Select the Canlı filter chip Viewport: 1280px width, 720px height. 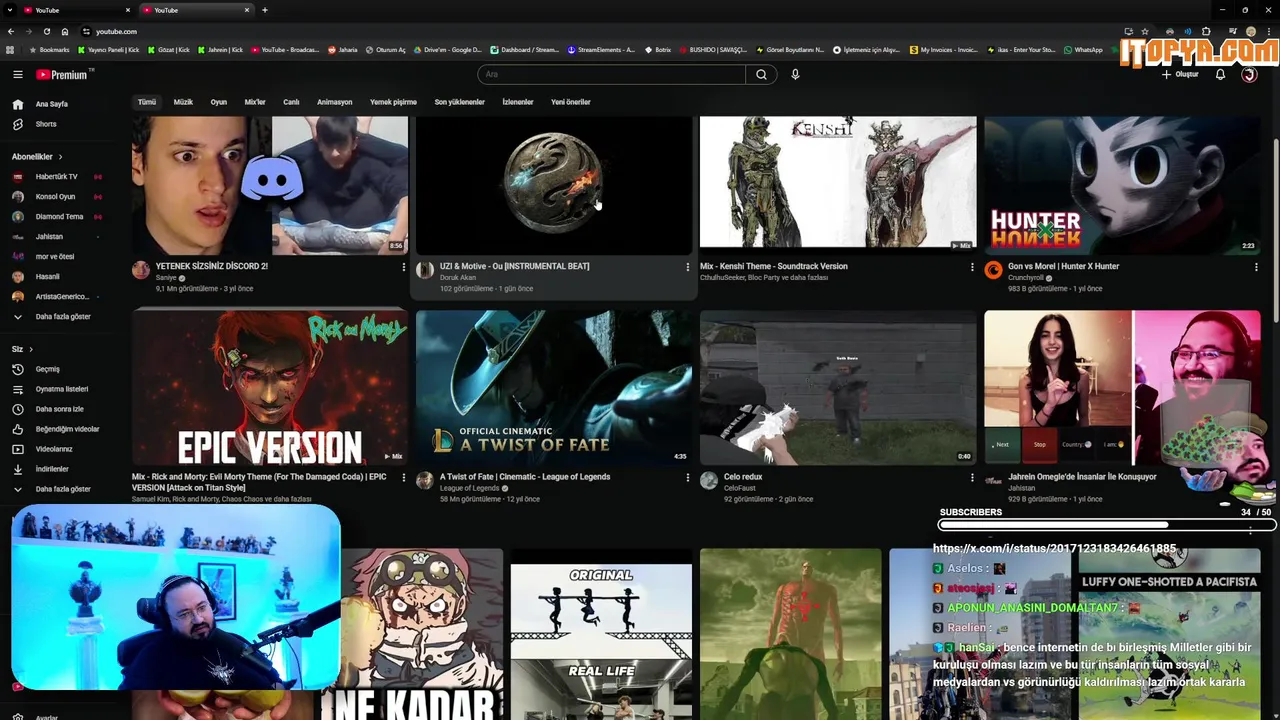(x=291, y=102)
